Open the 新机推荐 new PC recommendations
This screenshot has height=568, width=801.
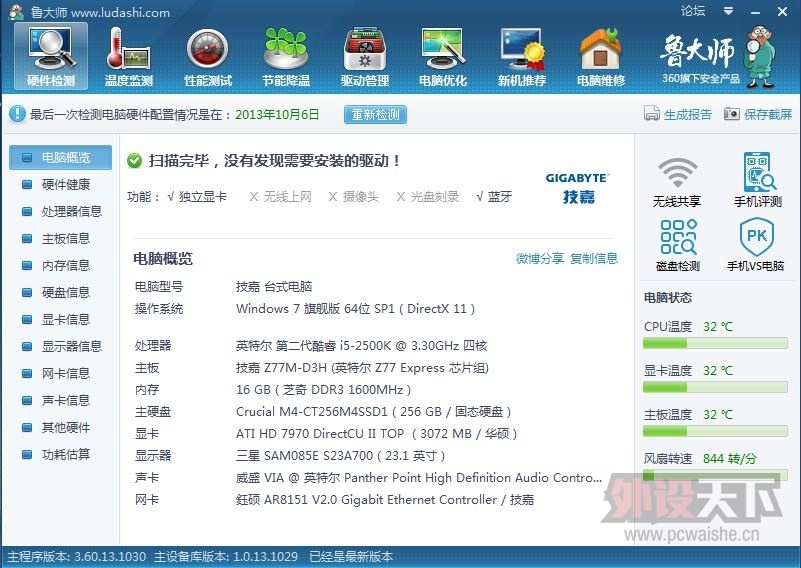click(522, 57)
